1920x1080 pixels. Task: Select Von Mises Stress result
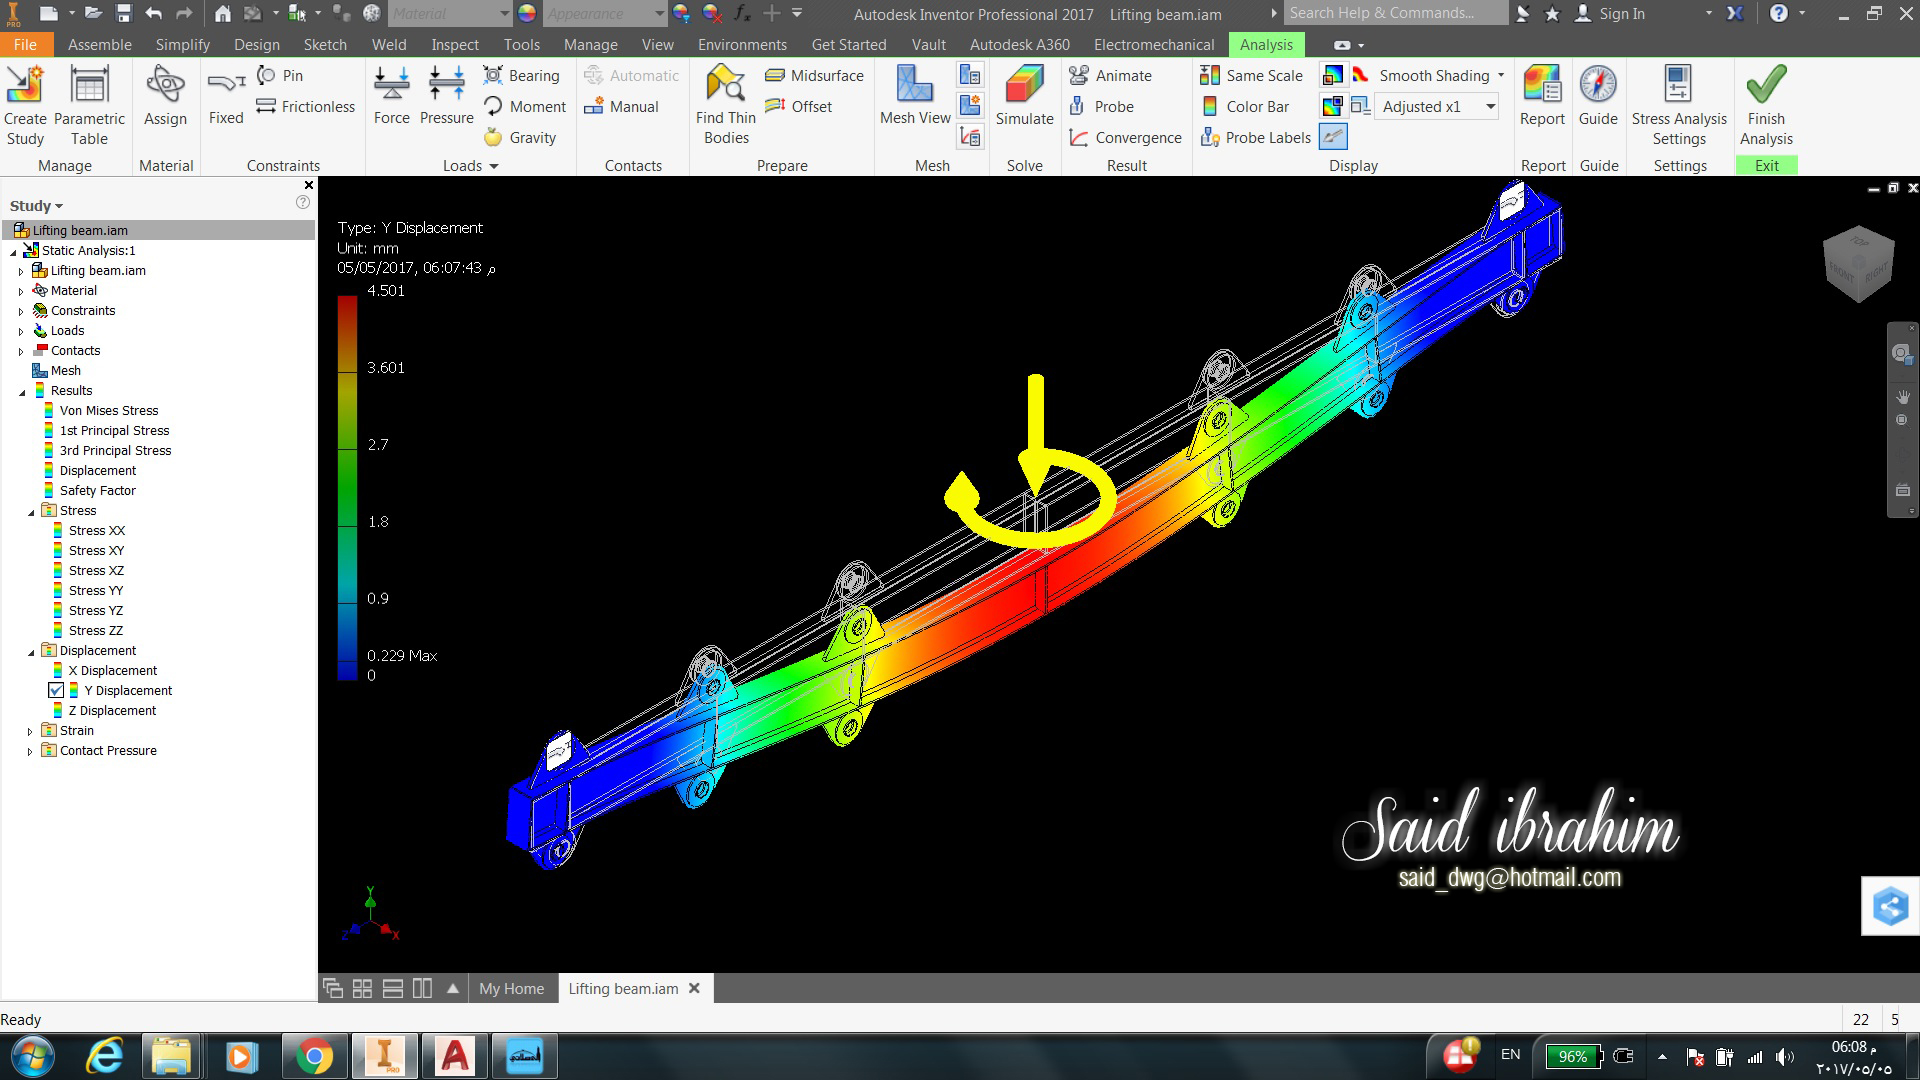tap(108, 411)
